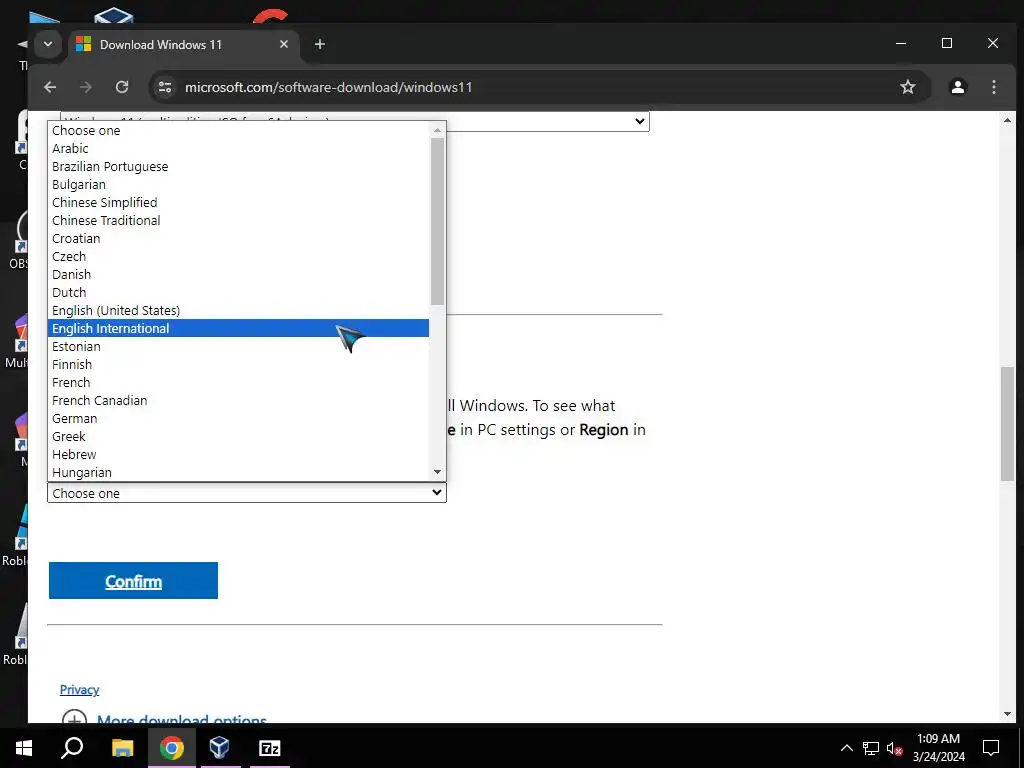Bookmark this page with the star icon

tap(908, 87)
